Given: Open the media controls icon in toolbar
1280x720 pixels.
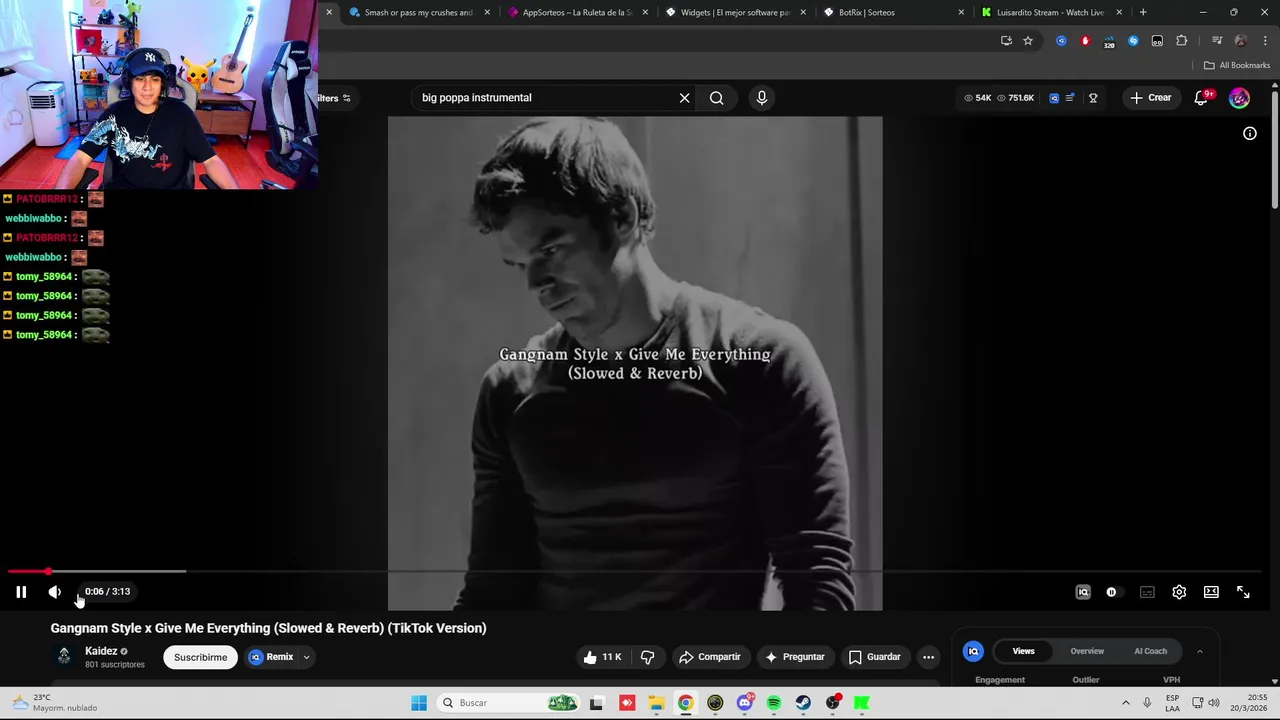Looking at the screenshot, I should [x=1217, y=41].
